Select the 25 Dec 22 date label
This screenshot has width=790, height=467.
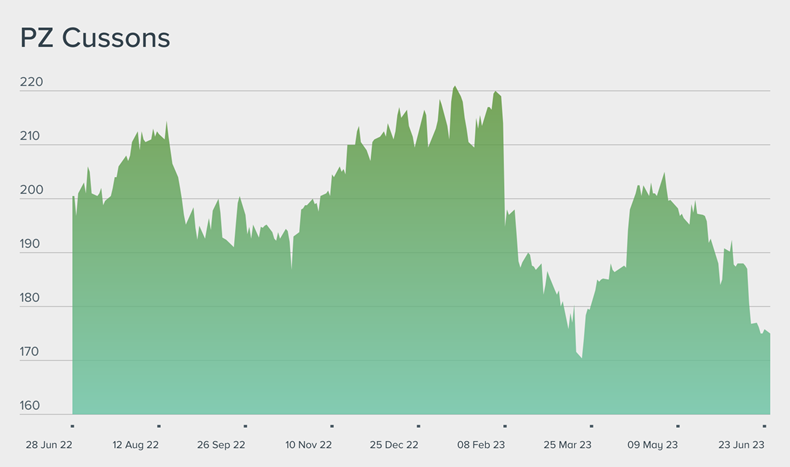[x=395, y=444]
